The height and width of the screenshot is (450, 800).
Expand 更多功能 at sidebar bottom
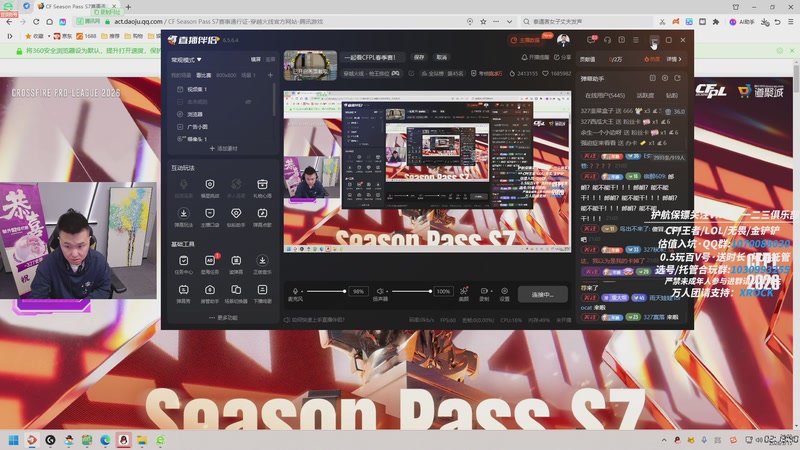(223, 317)
